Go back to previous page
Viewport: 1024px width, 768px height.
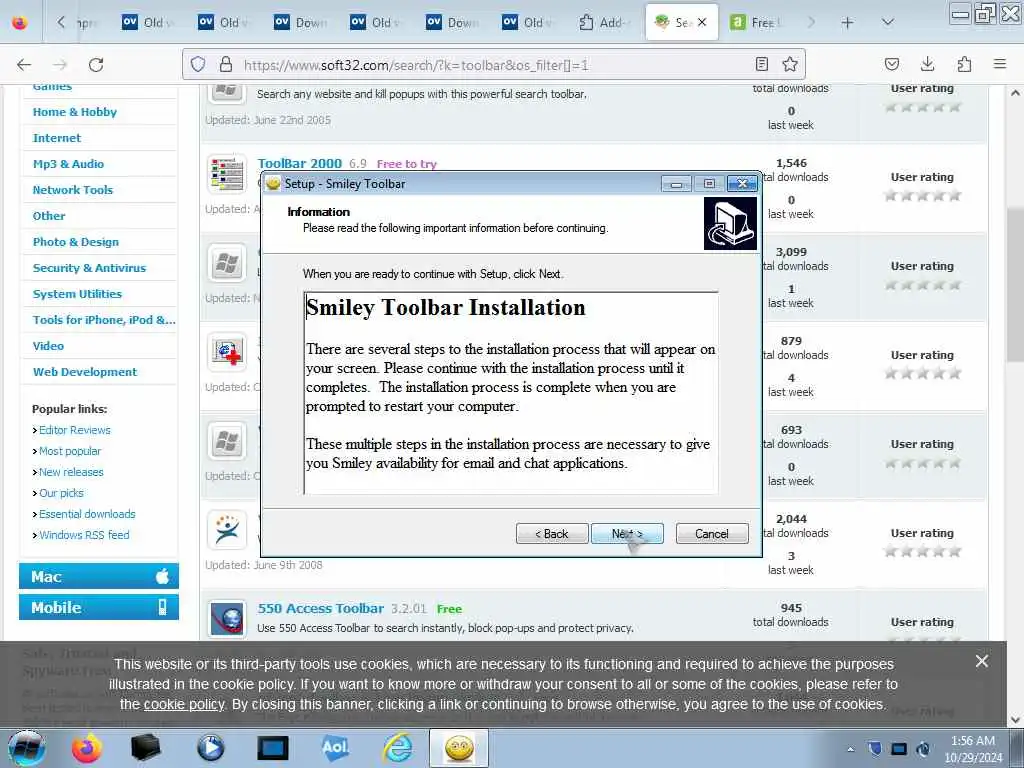coord(24,65)
